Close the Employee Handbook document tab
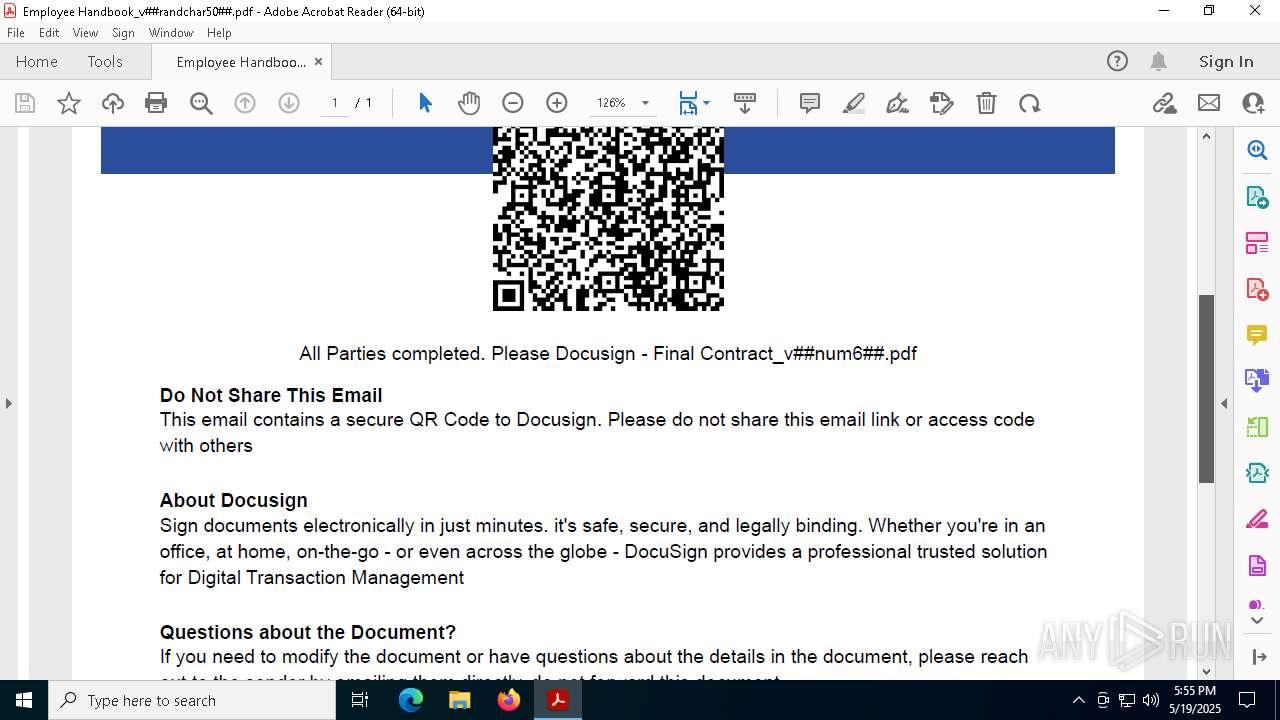Image resolution: width=1280 pixels, height=720 pixels. [x=318, y=61]
